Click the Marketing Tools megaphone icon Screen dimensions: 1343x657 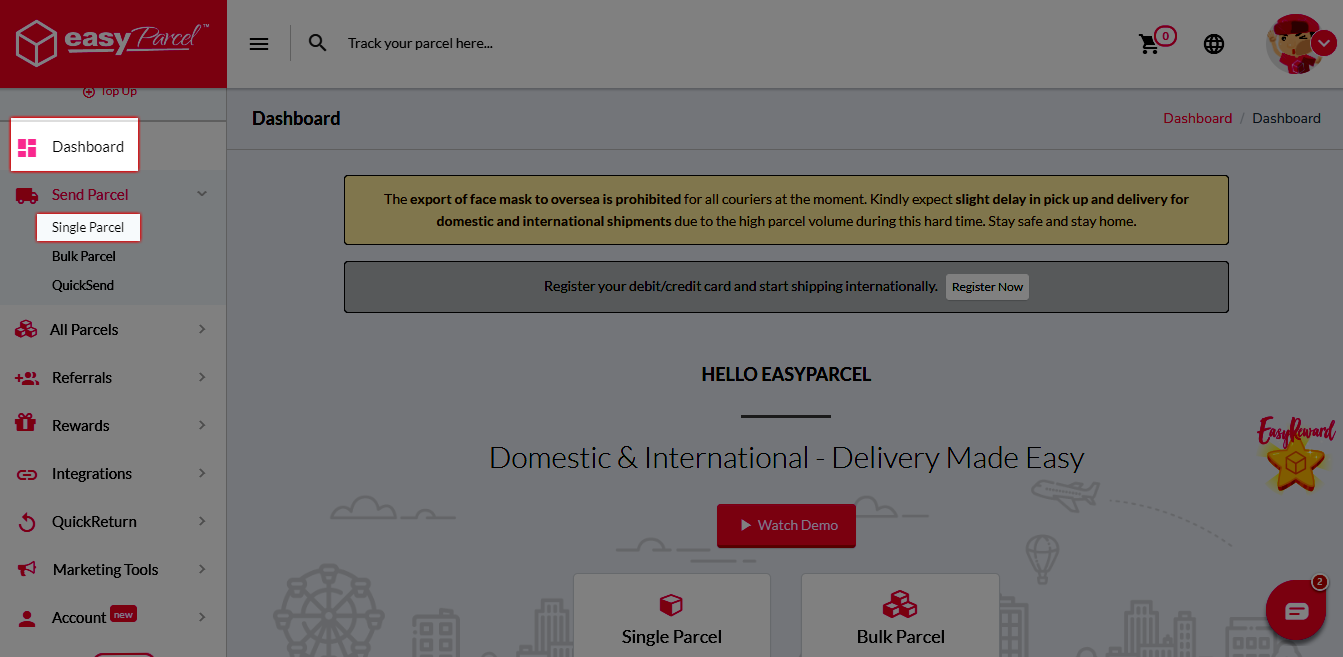[27, 569]
